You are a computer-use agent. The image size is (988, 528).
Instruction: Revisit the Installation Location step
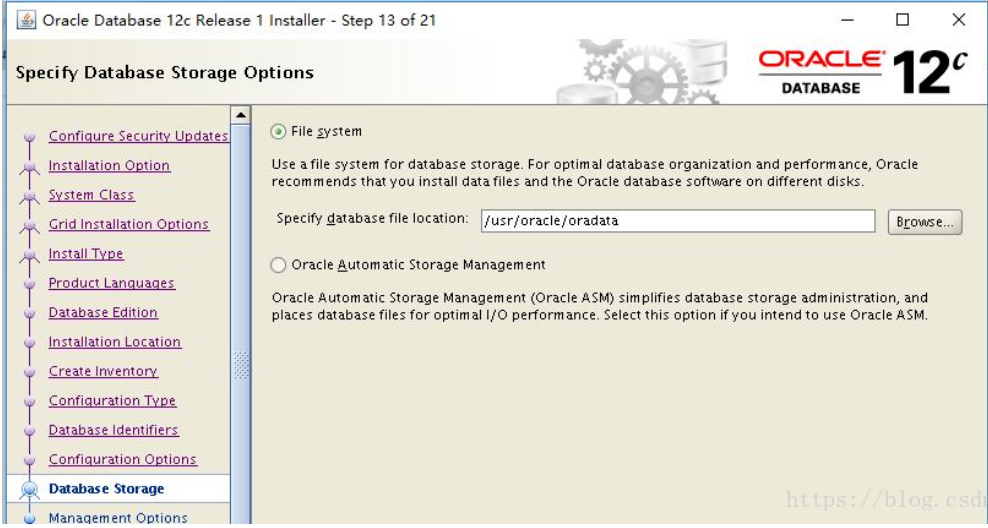pos(115,342)
